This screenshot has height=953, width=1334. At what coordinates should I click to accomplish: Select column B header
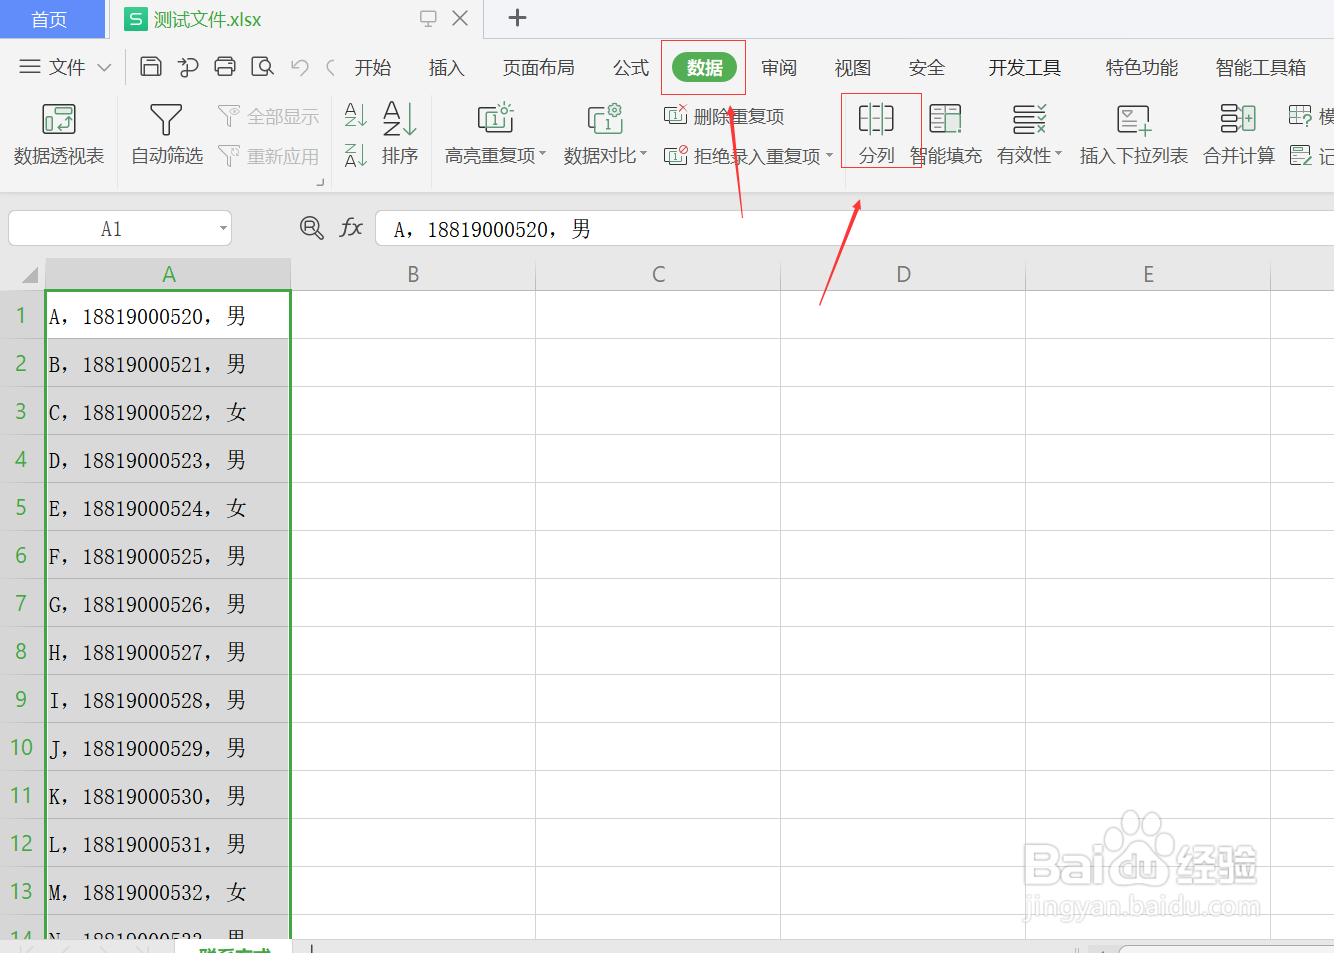[x=413, y=274]
